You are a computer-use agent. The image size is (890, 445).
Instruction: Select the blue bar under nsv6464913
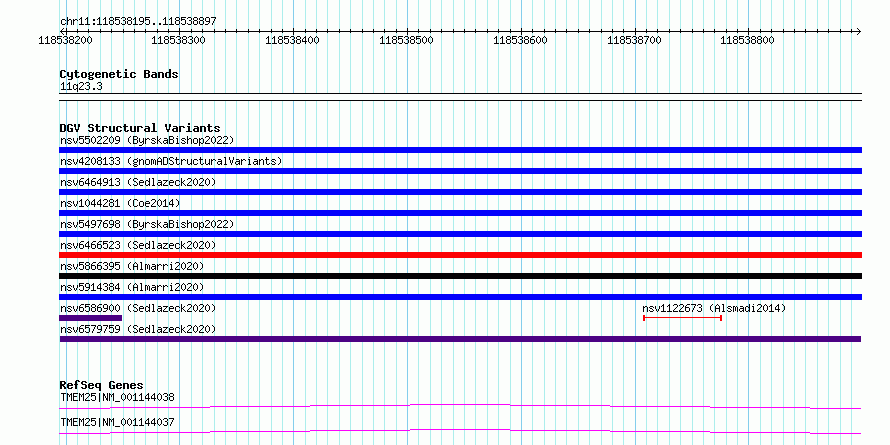click(460, 192)
